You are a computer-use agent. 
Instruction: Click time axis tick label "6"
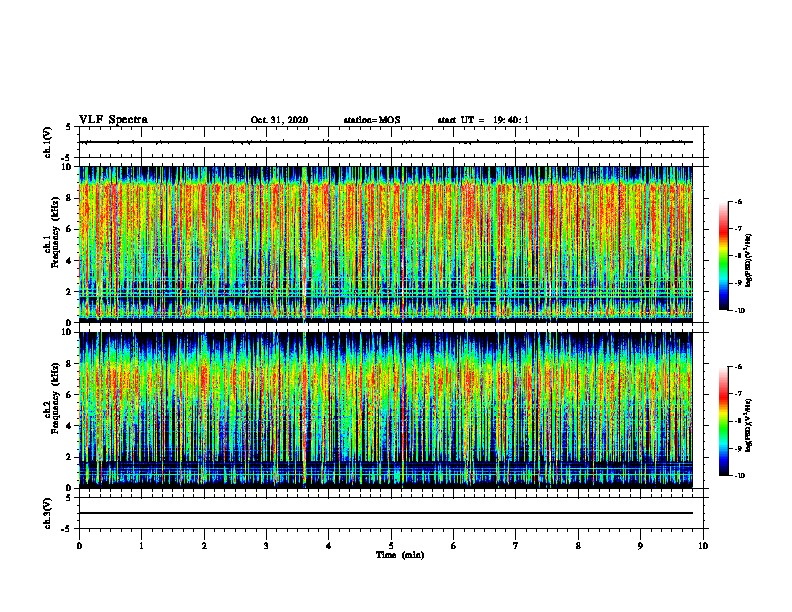[x=453, y=546]
